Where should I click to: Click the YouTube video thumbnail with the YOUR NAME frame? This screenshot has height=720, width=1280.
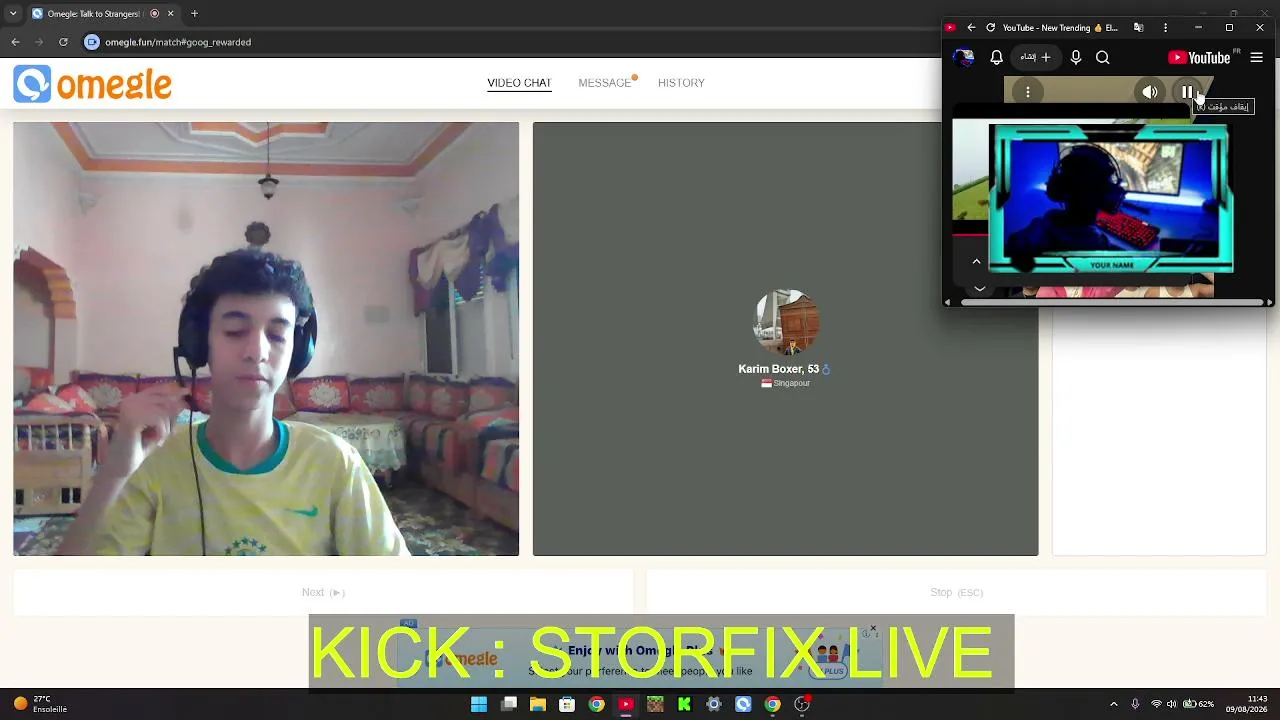[1111, 198]
